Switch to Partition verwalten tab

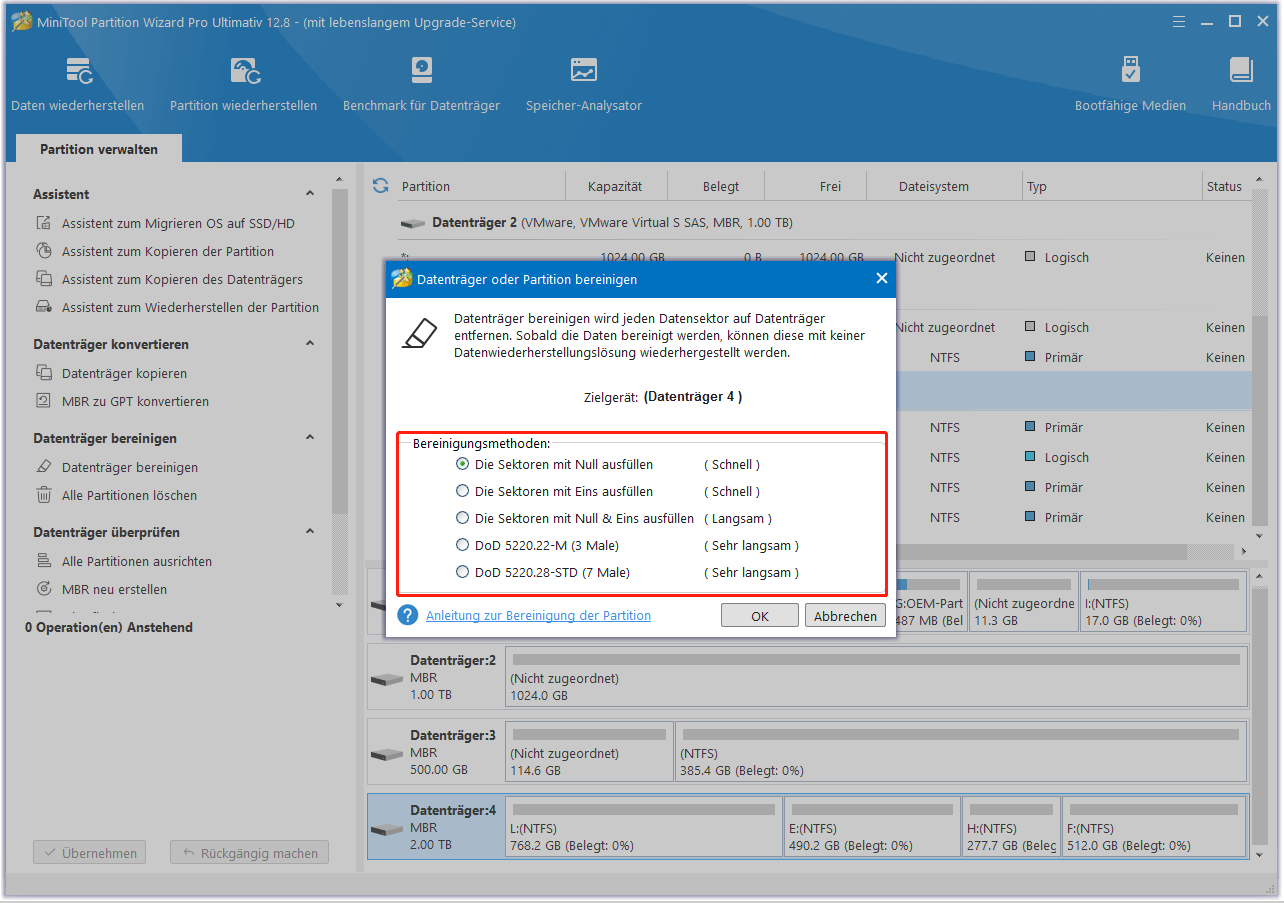(99, 149)
